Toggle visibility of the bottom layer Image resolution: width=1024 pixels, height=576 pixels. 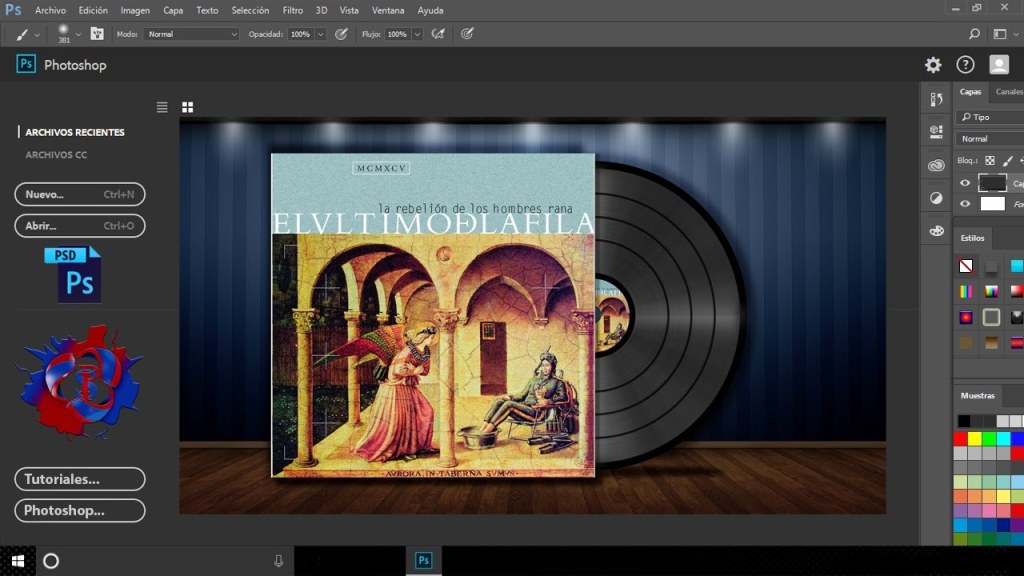tap(965, 204)
